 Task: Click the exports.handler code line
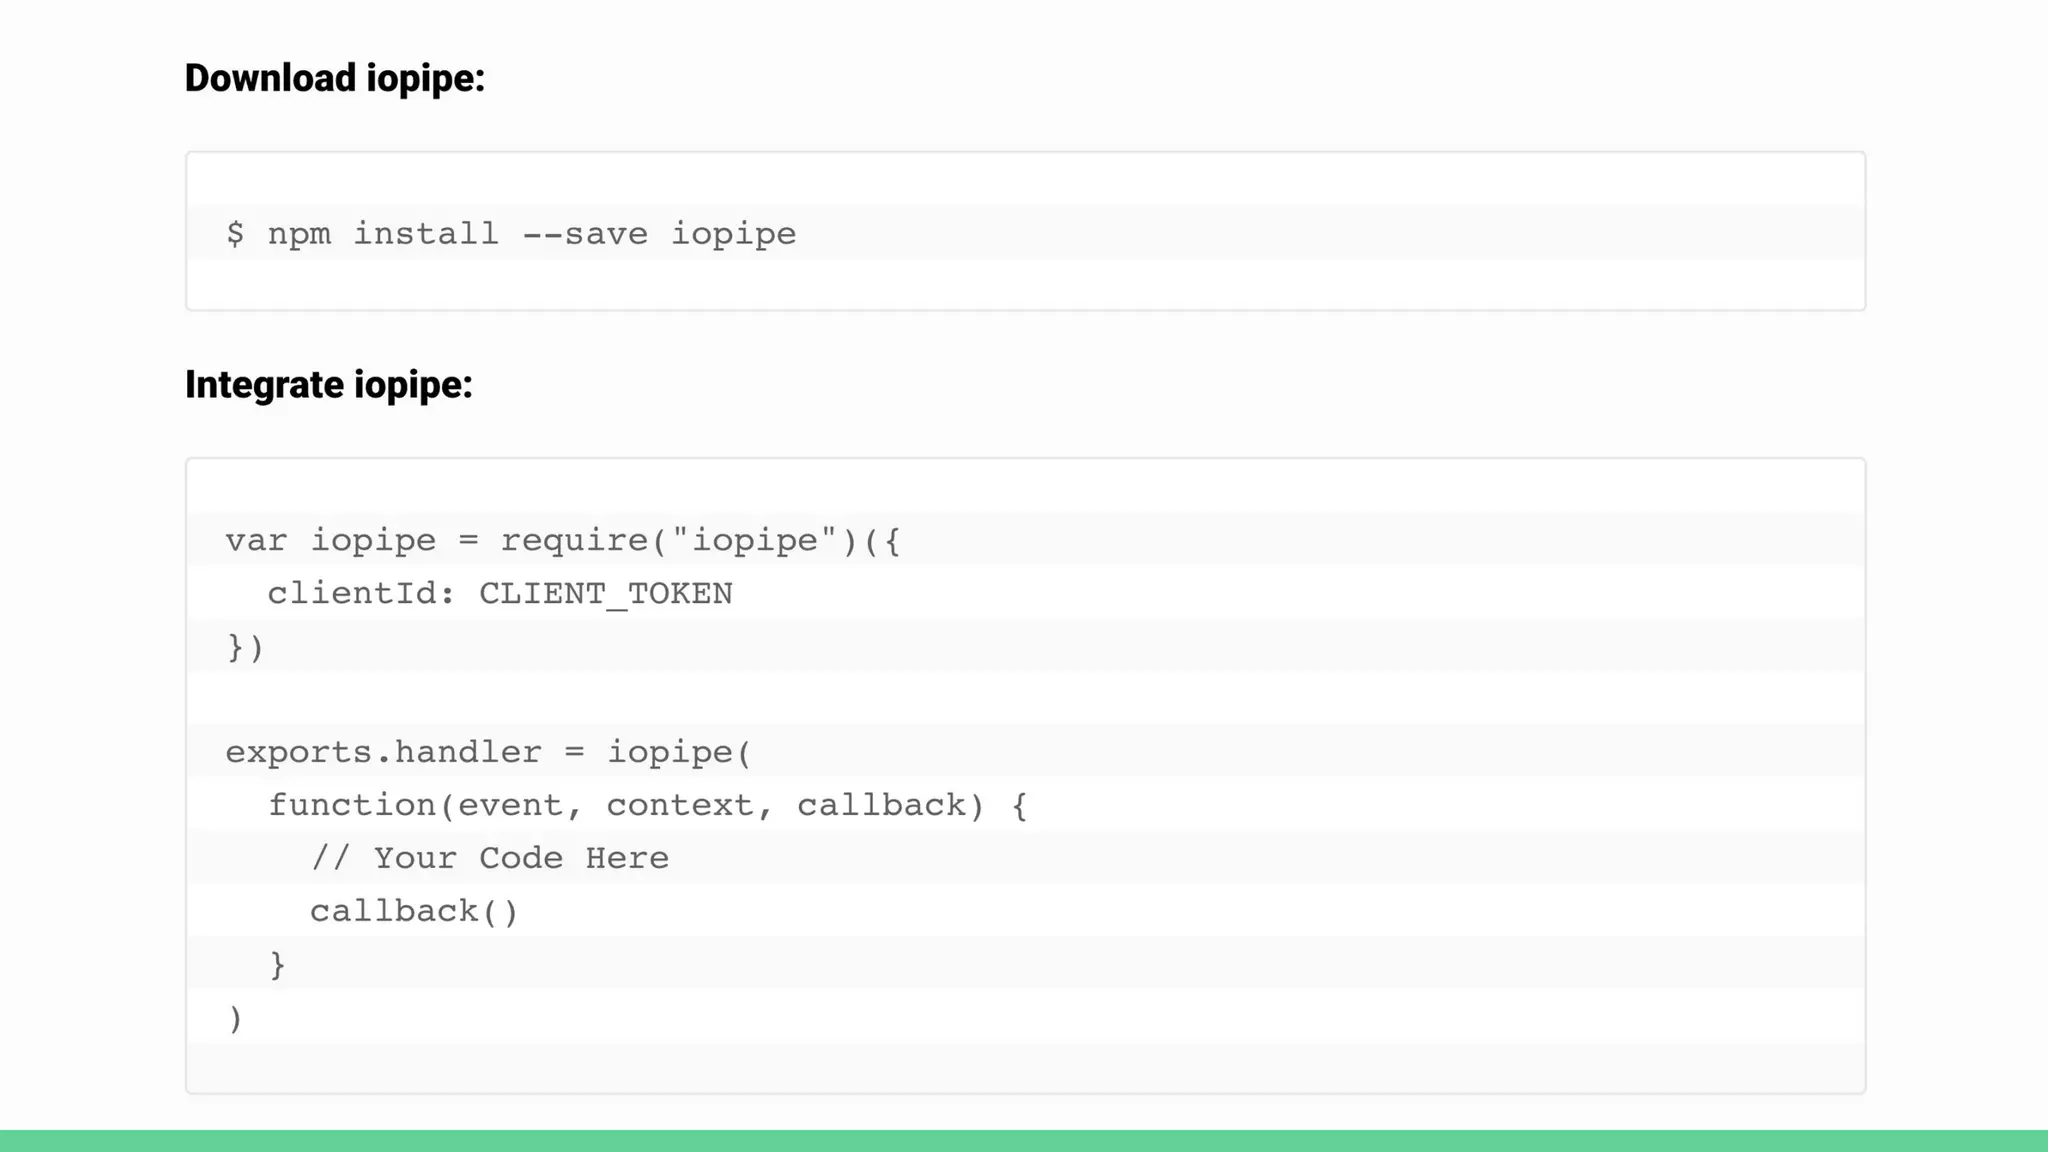[488, 752]
